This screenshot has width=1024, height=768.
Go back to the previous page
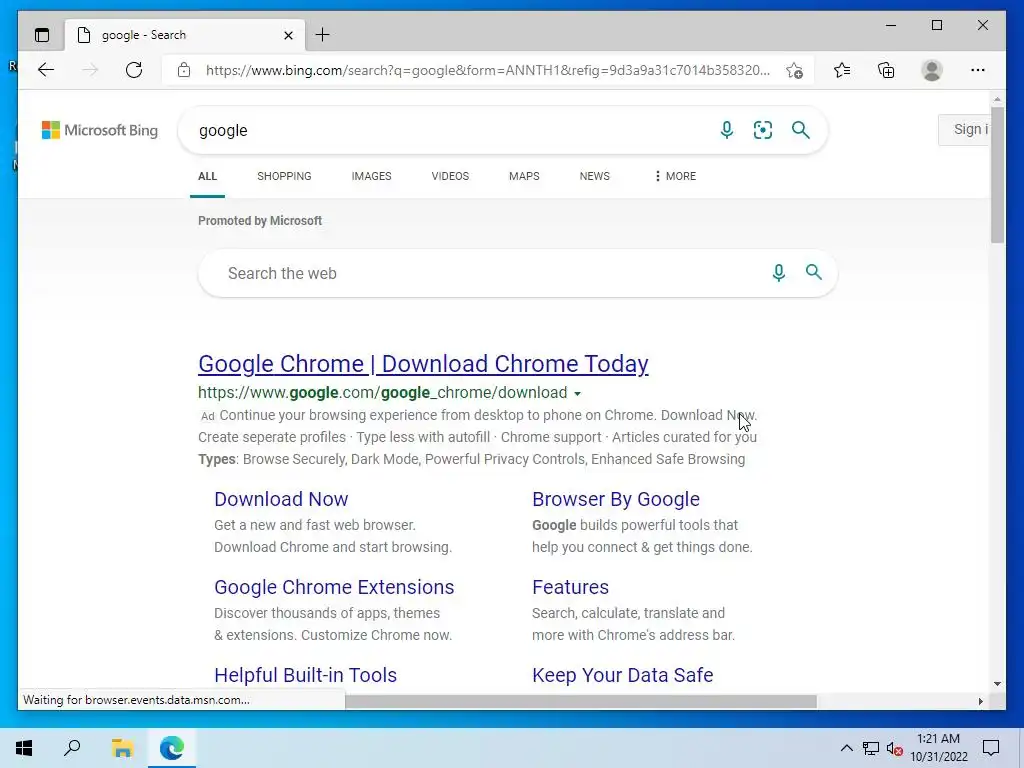point(46,70)
